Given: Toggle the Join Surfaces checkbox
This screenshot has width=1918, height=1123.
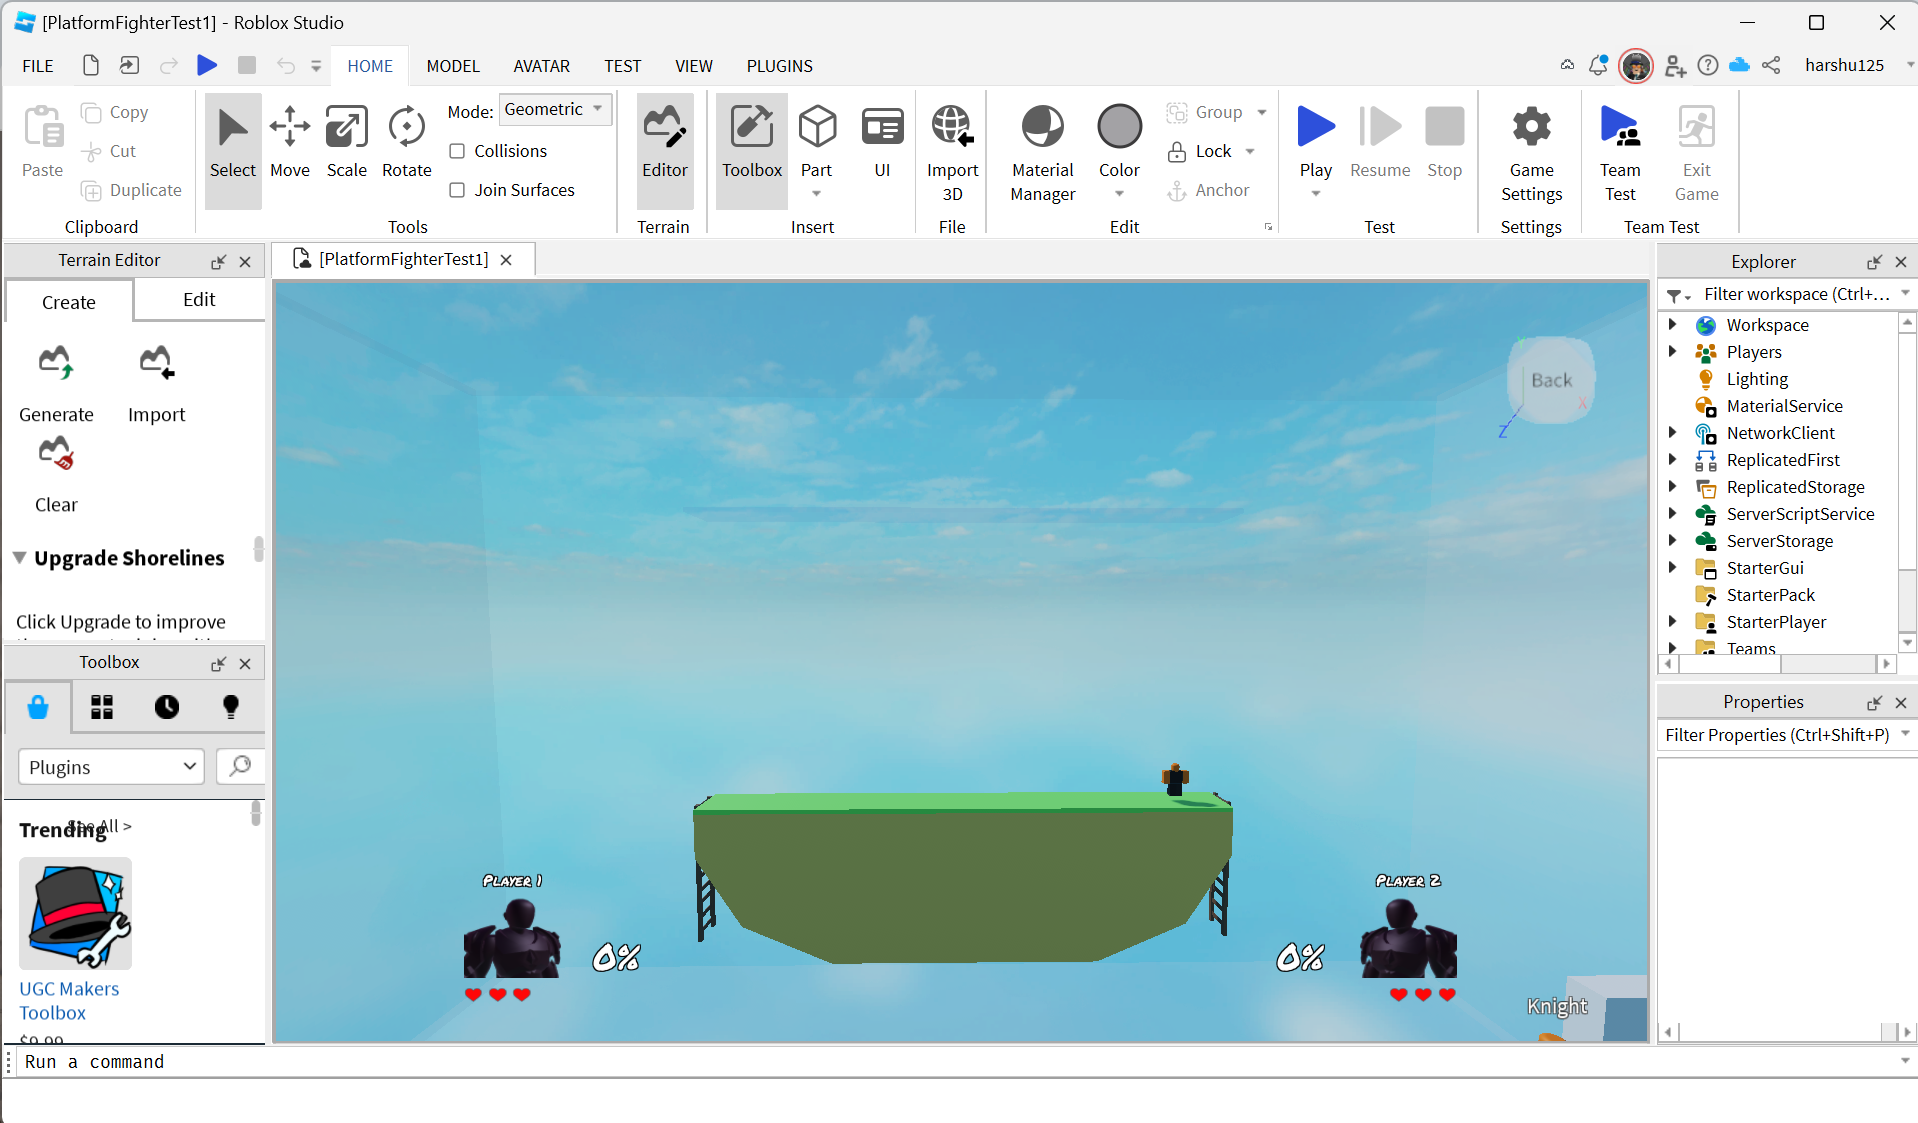Looking at the screenshot, I should point(457,190).
